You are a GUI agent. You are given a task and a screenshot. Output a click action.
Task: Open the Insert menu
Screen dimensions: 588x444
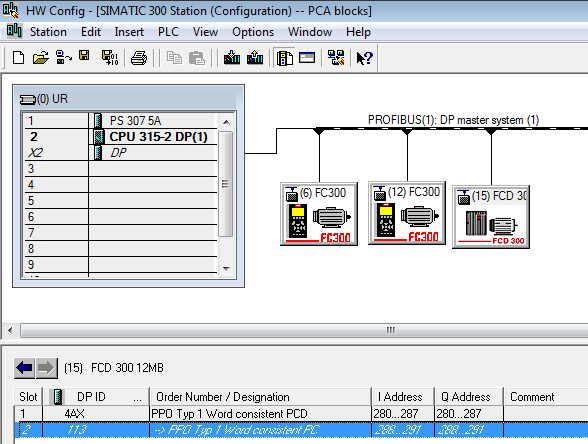[129, 32]
